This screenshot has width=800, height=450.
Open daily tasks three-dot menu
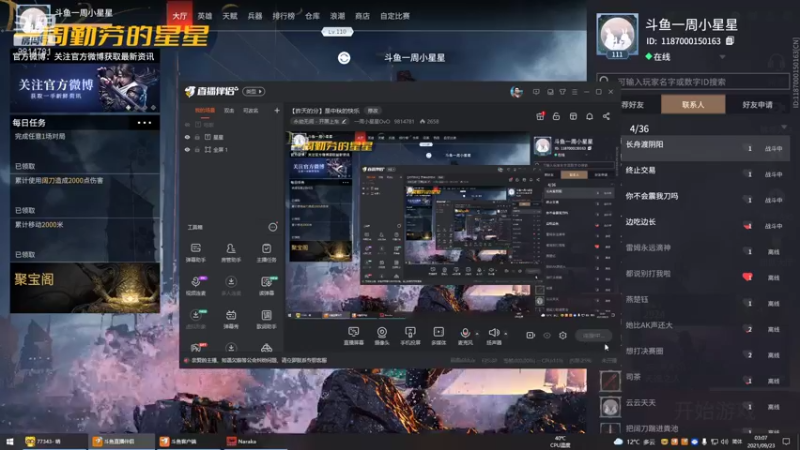click(144, 122)
